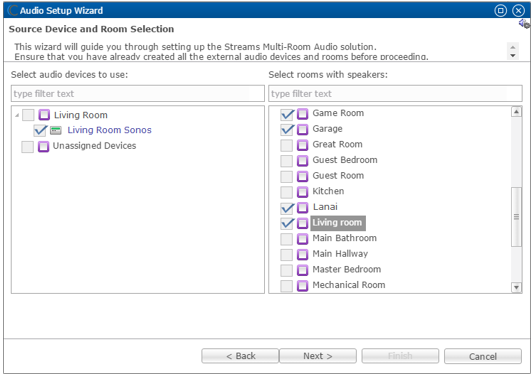
Task: Click the room icon next to Master Bedroom
Action: click(x=302, y=270)
